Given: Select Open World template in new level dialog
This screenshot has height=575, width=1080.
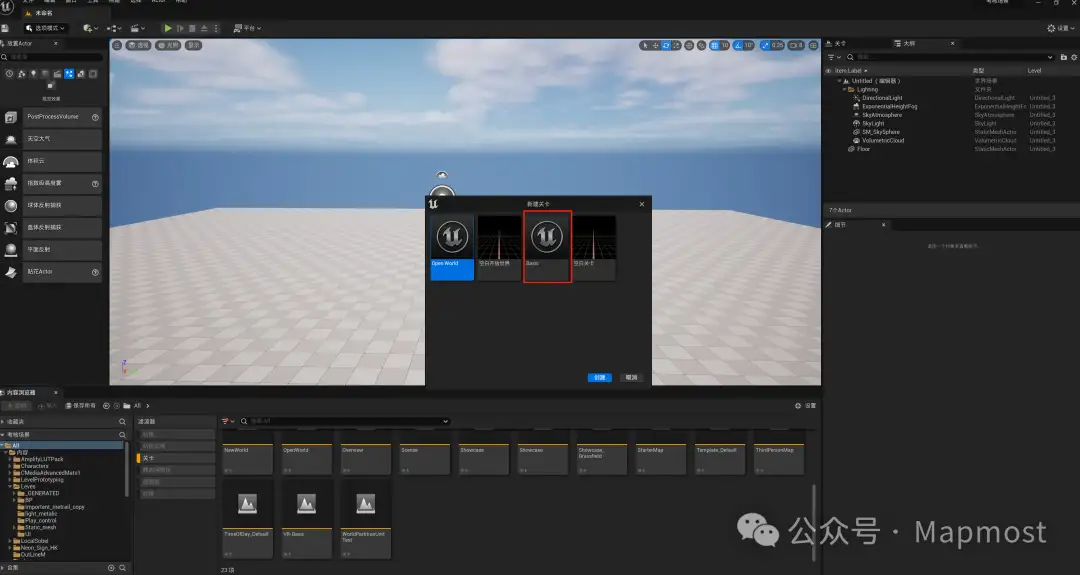Looking at the screenshot, I should 452,247.
